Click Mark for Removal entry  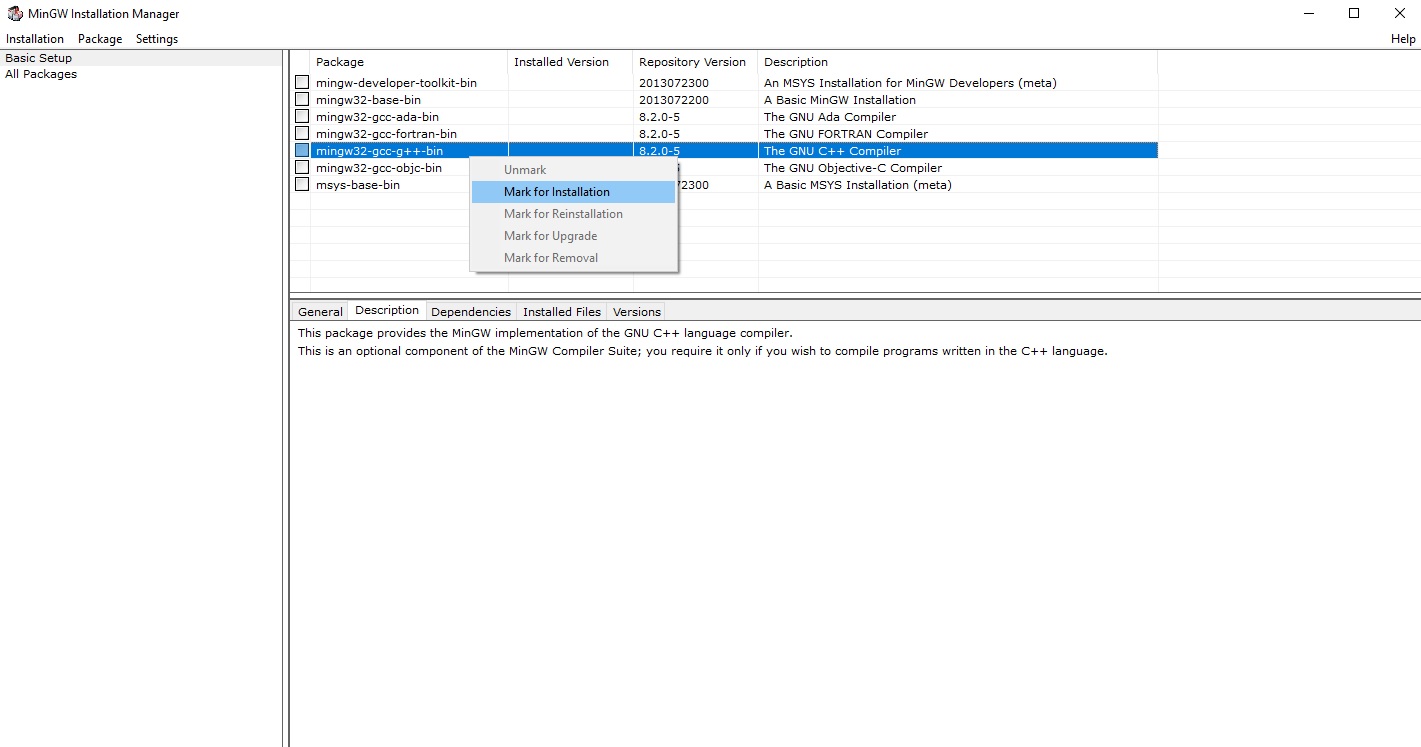[x=574, y=258]
